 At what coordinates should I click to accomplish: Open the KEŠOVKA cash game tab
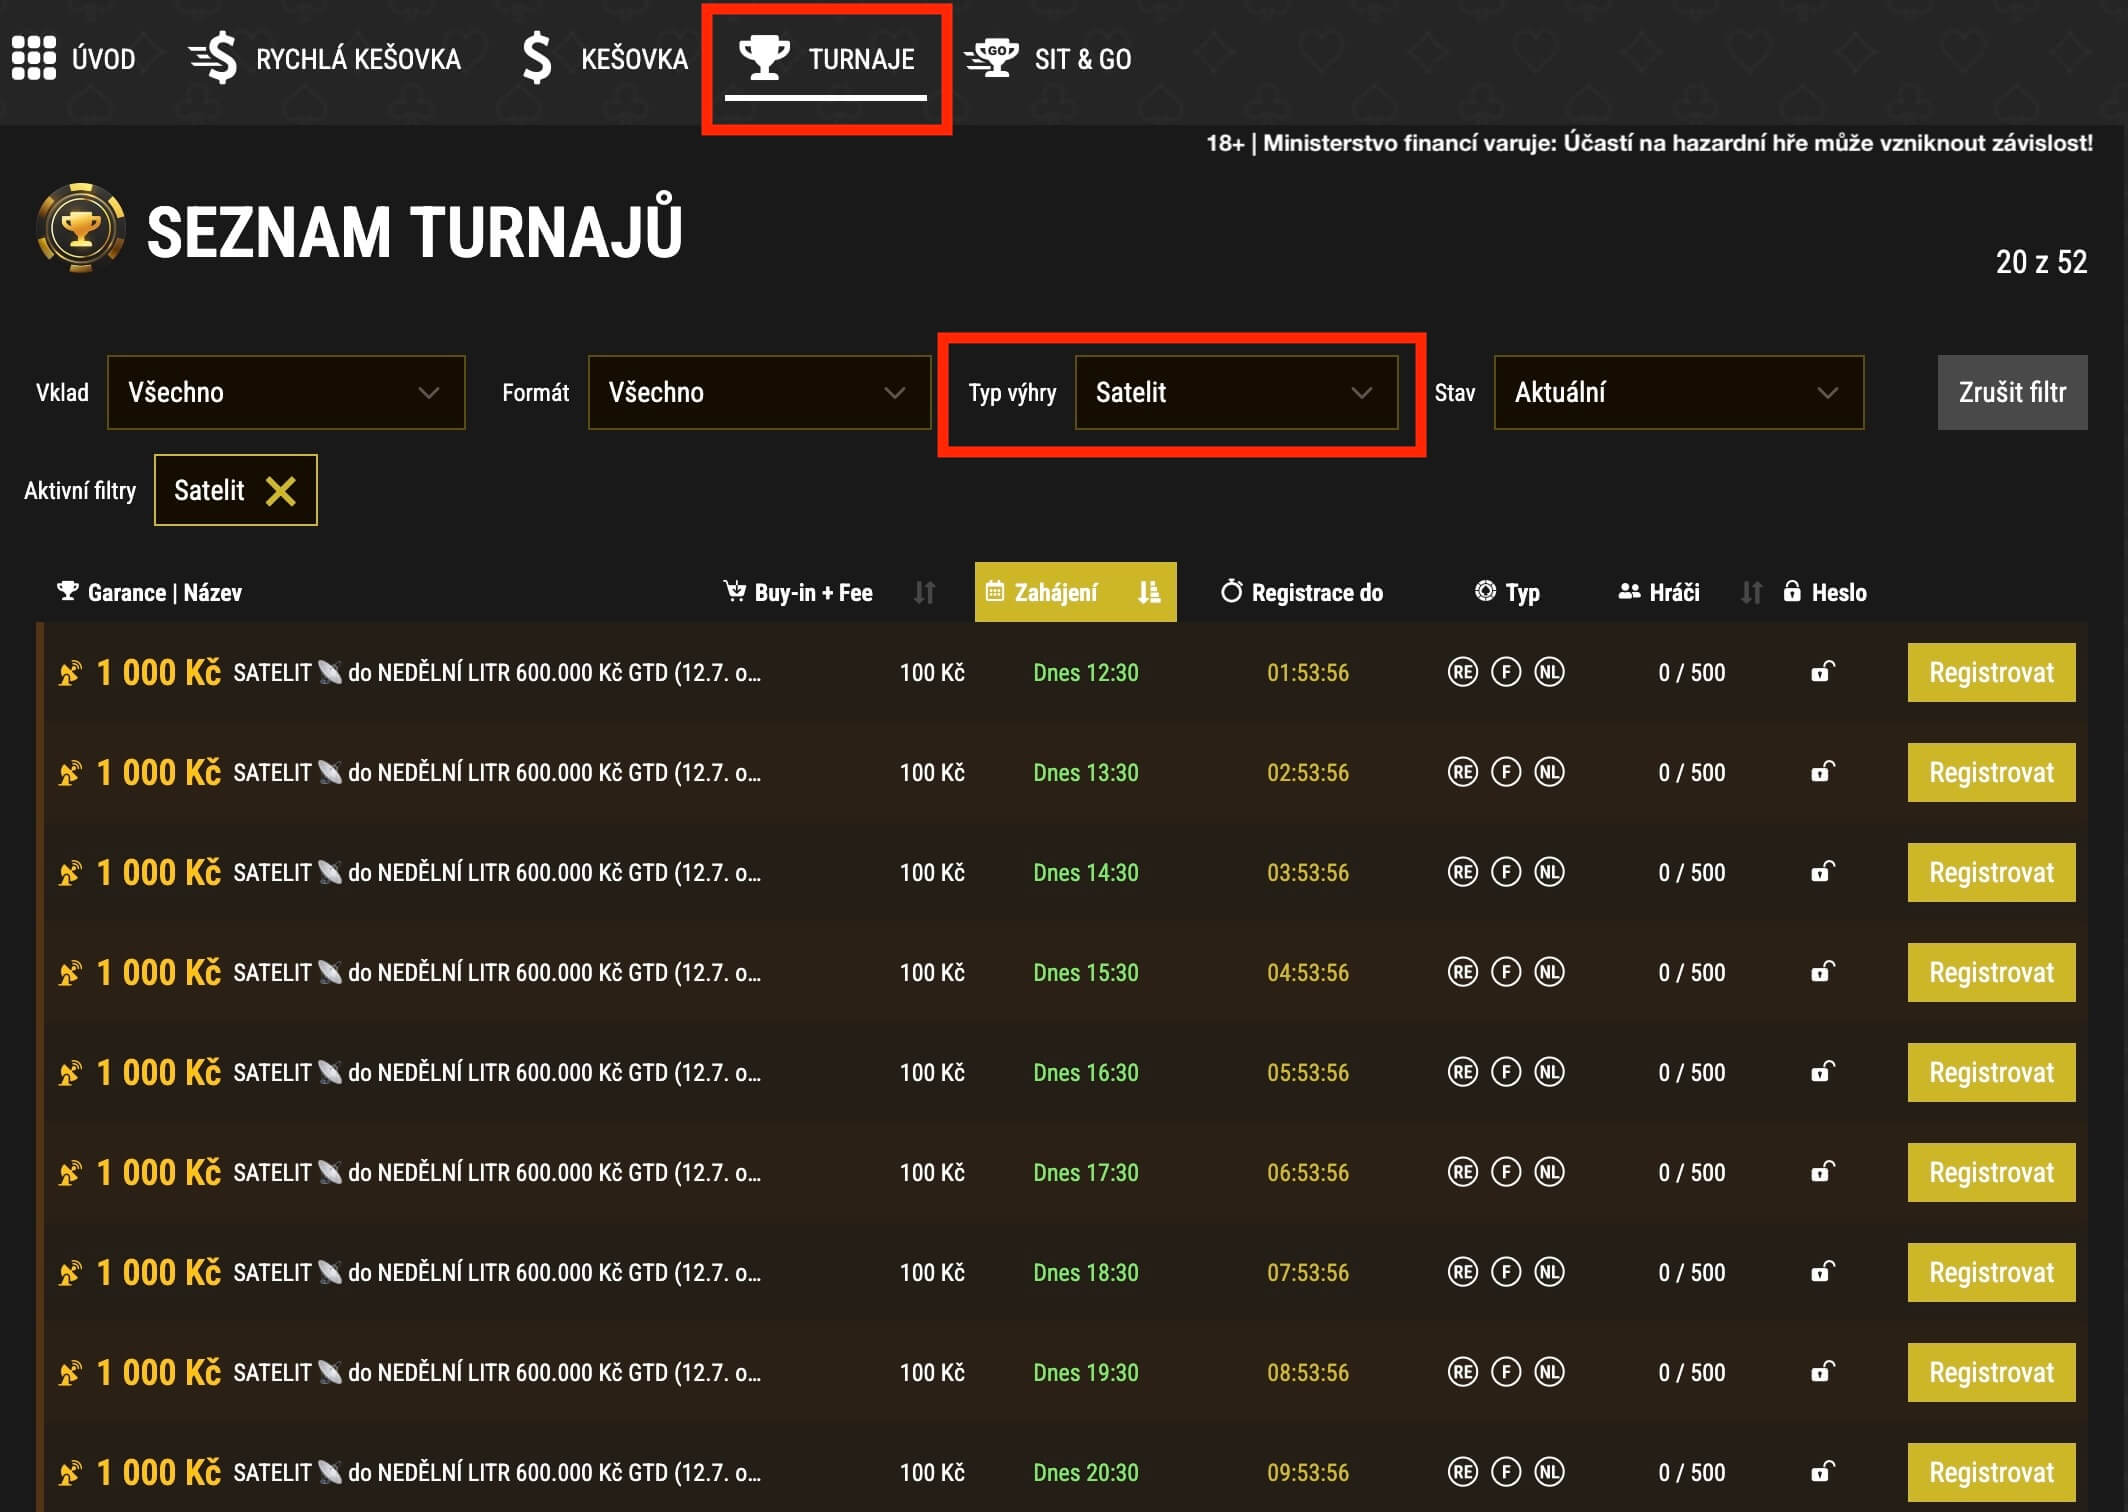pyautogui.click(x=605, y=59)
